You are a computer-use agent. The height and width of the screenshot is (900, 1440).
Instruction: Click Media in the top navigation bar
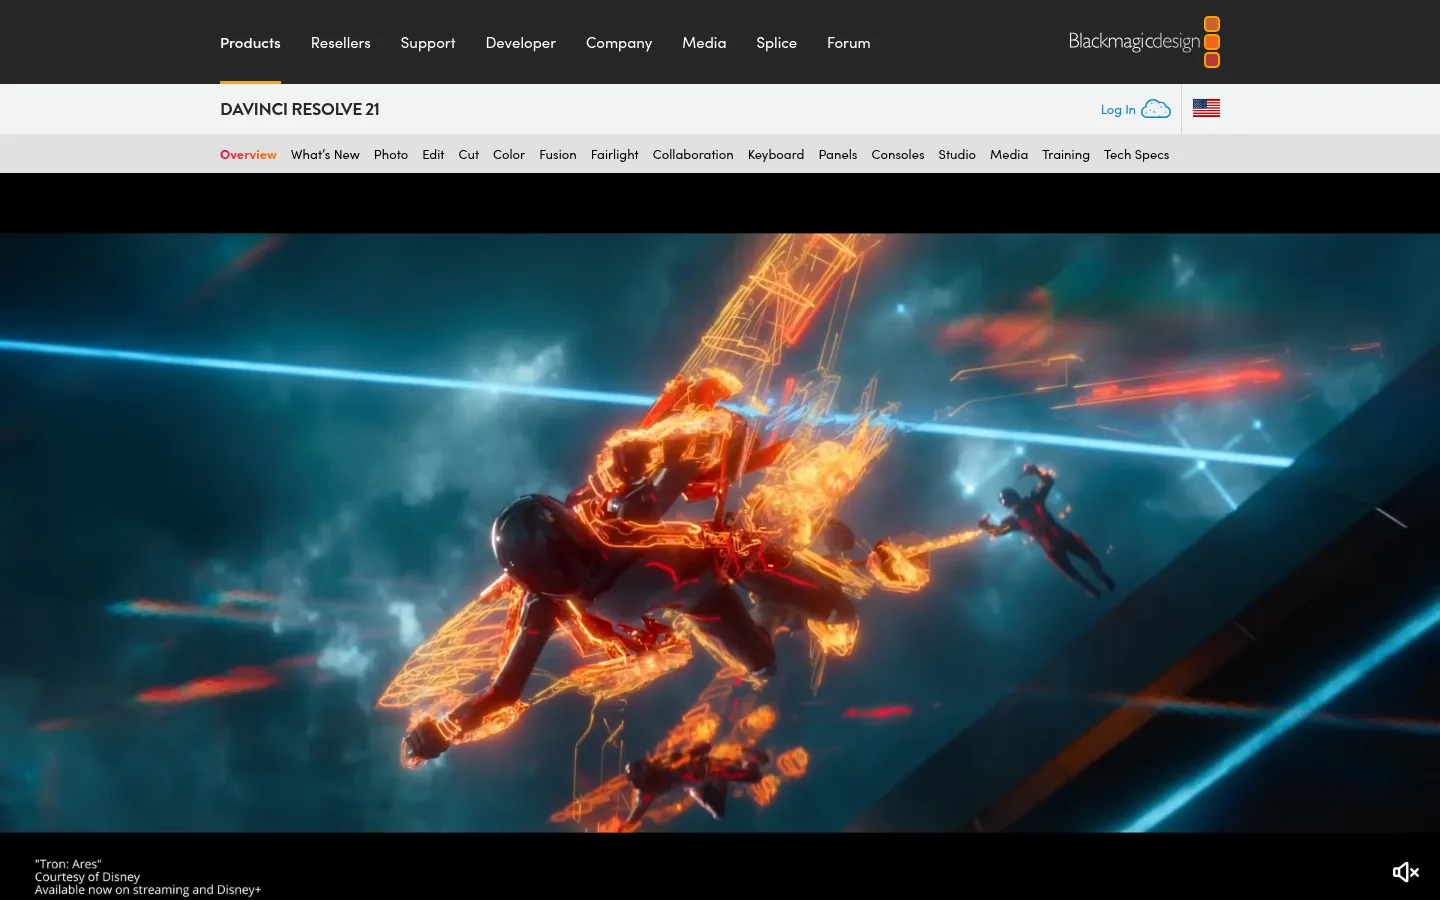pyautogui.click(x=704, y=43)
